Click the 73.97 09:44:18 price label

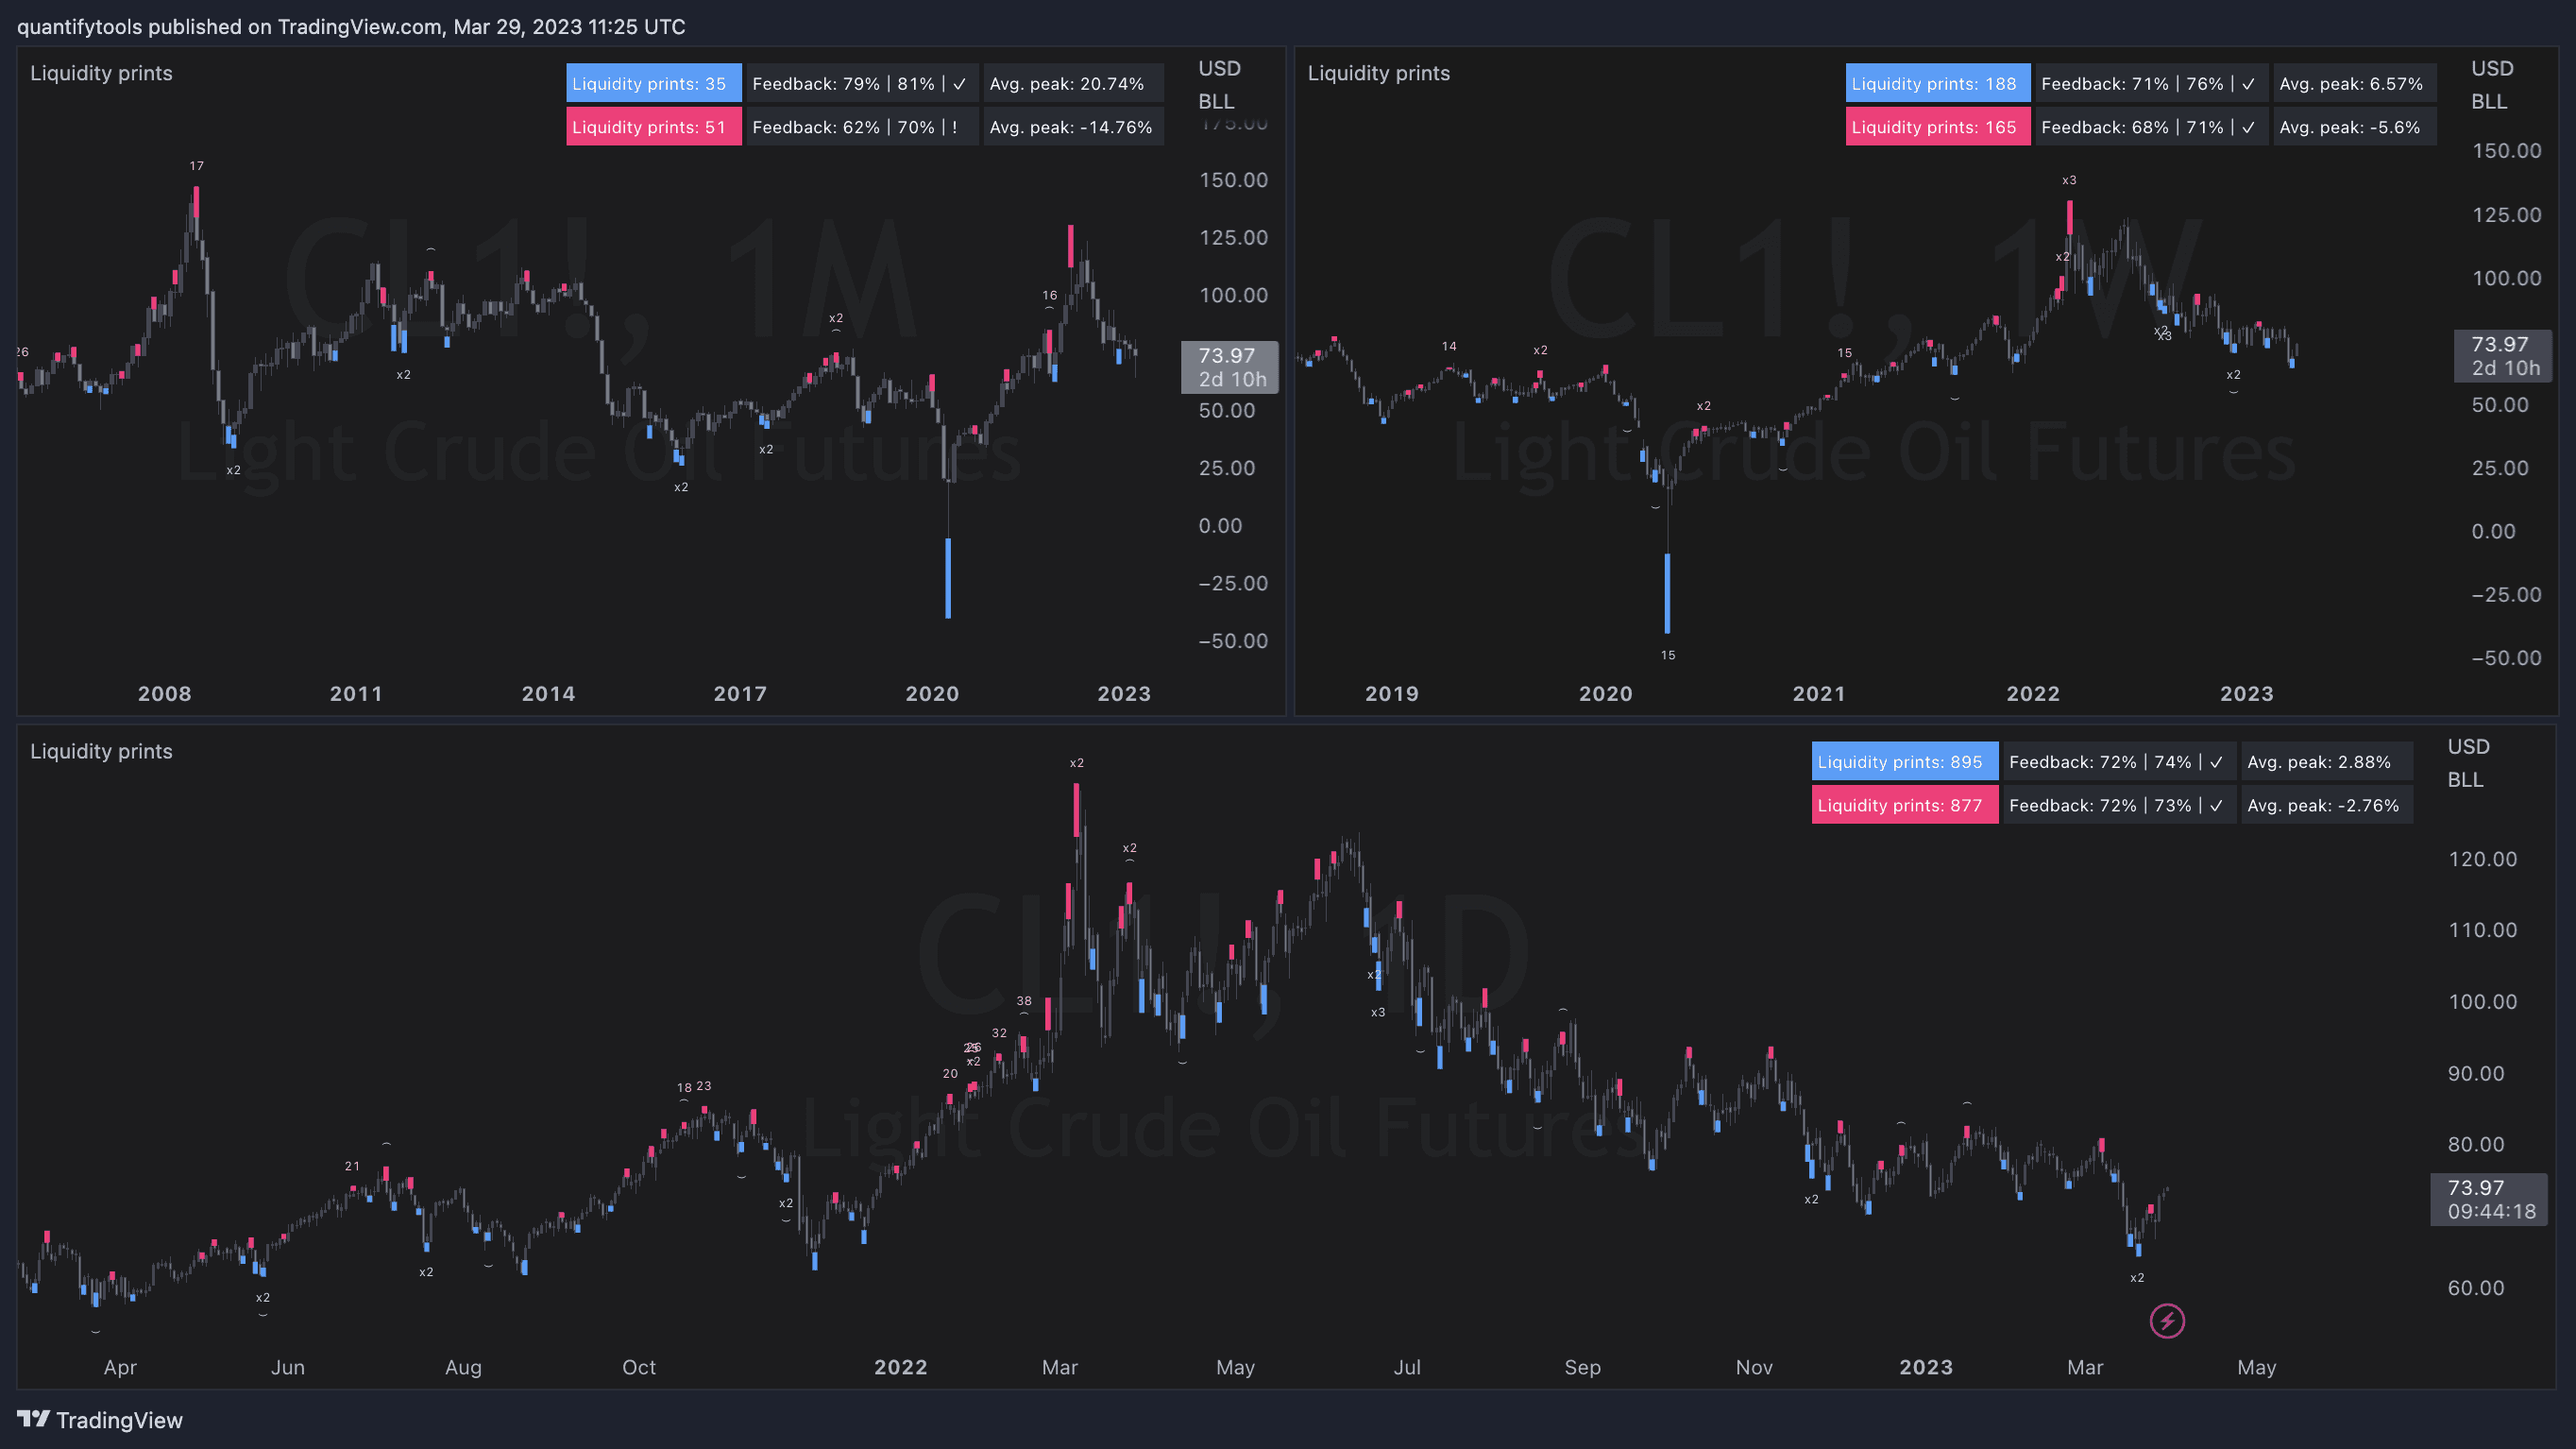(x=2487, y=1199)
